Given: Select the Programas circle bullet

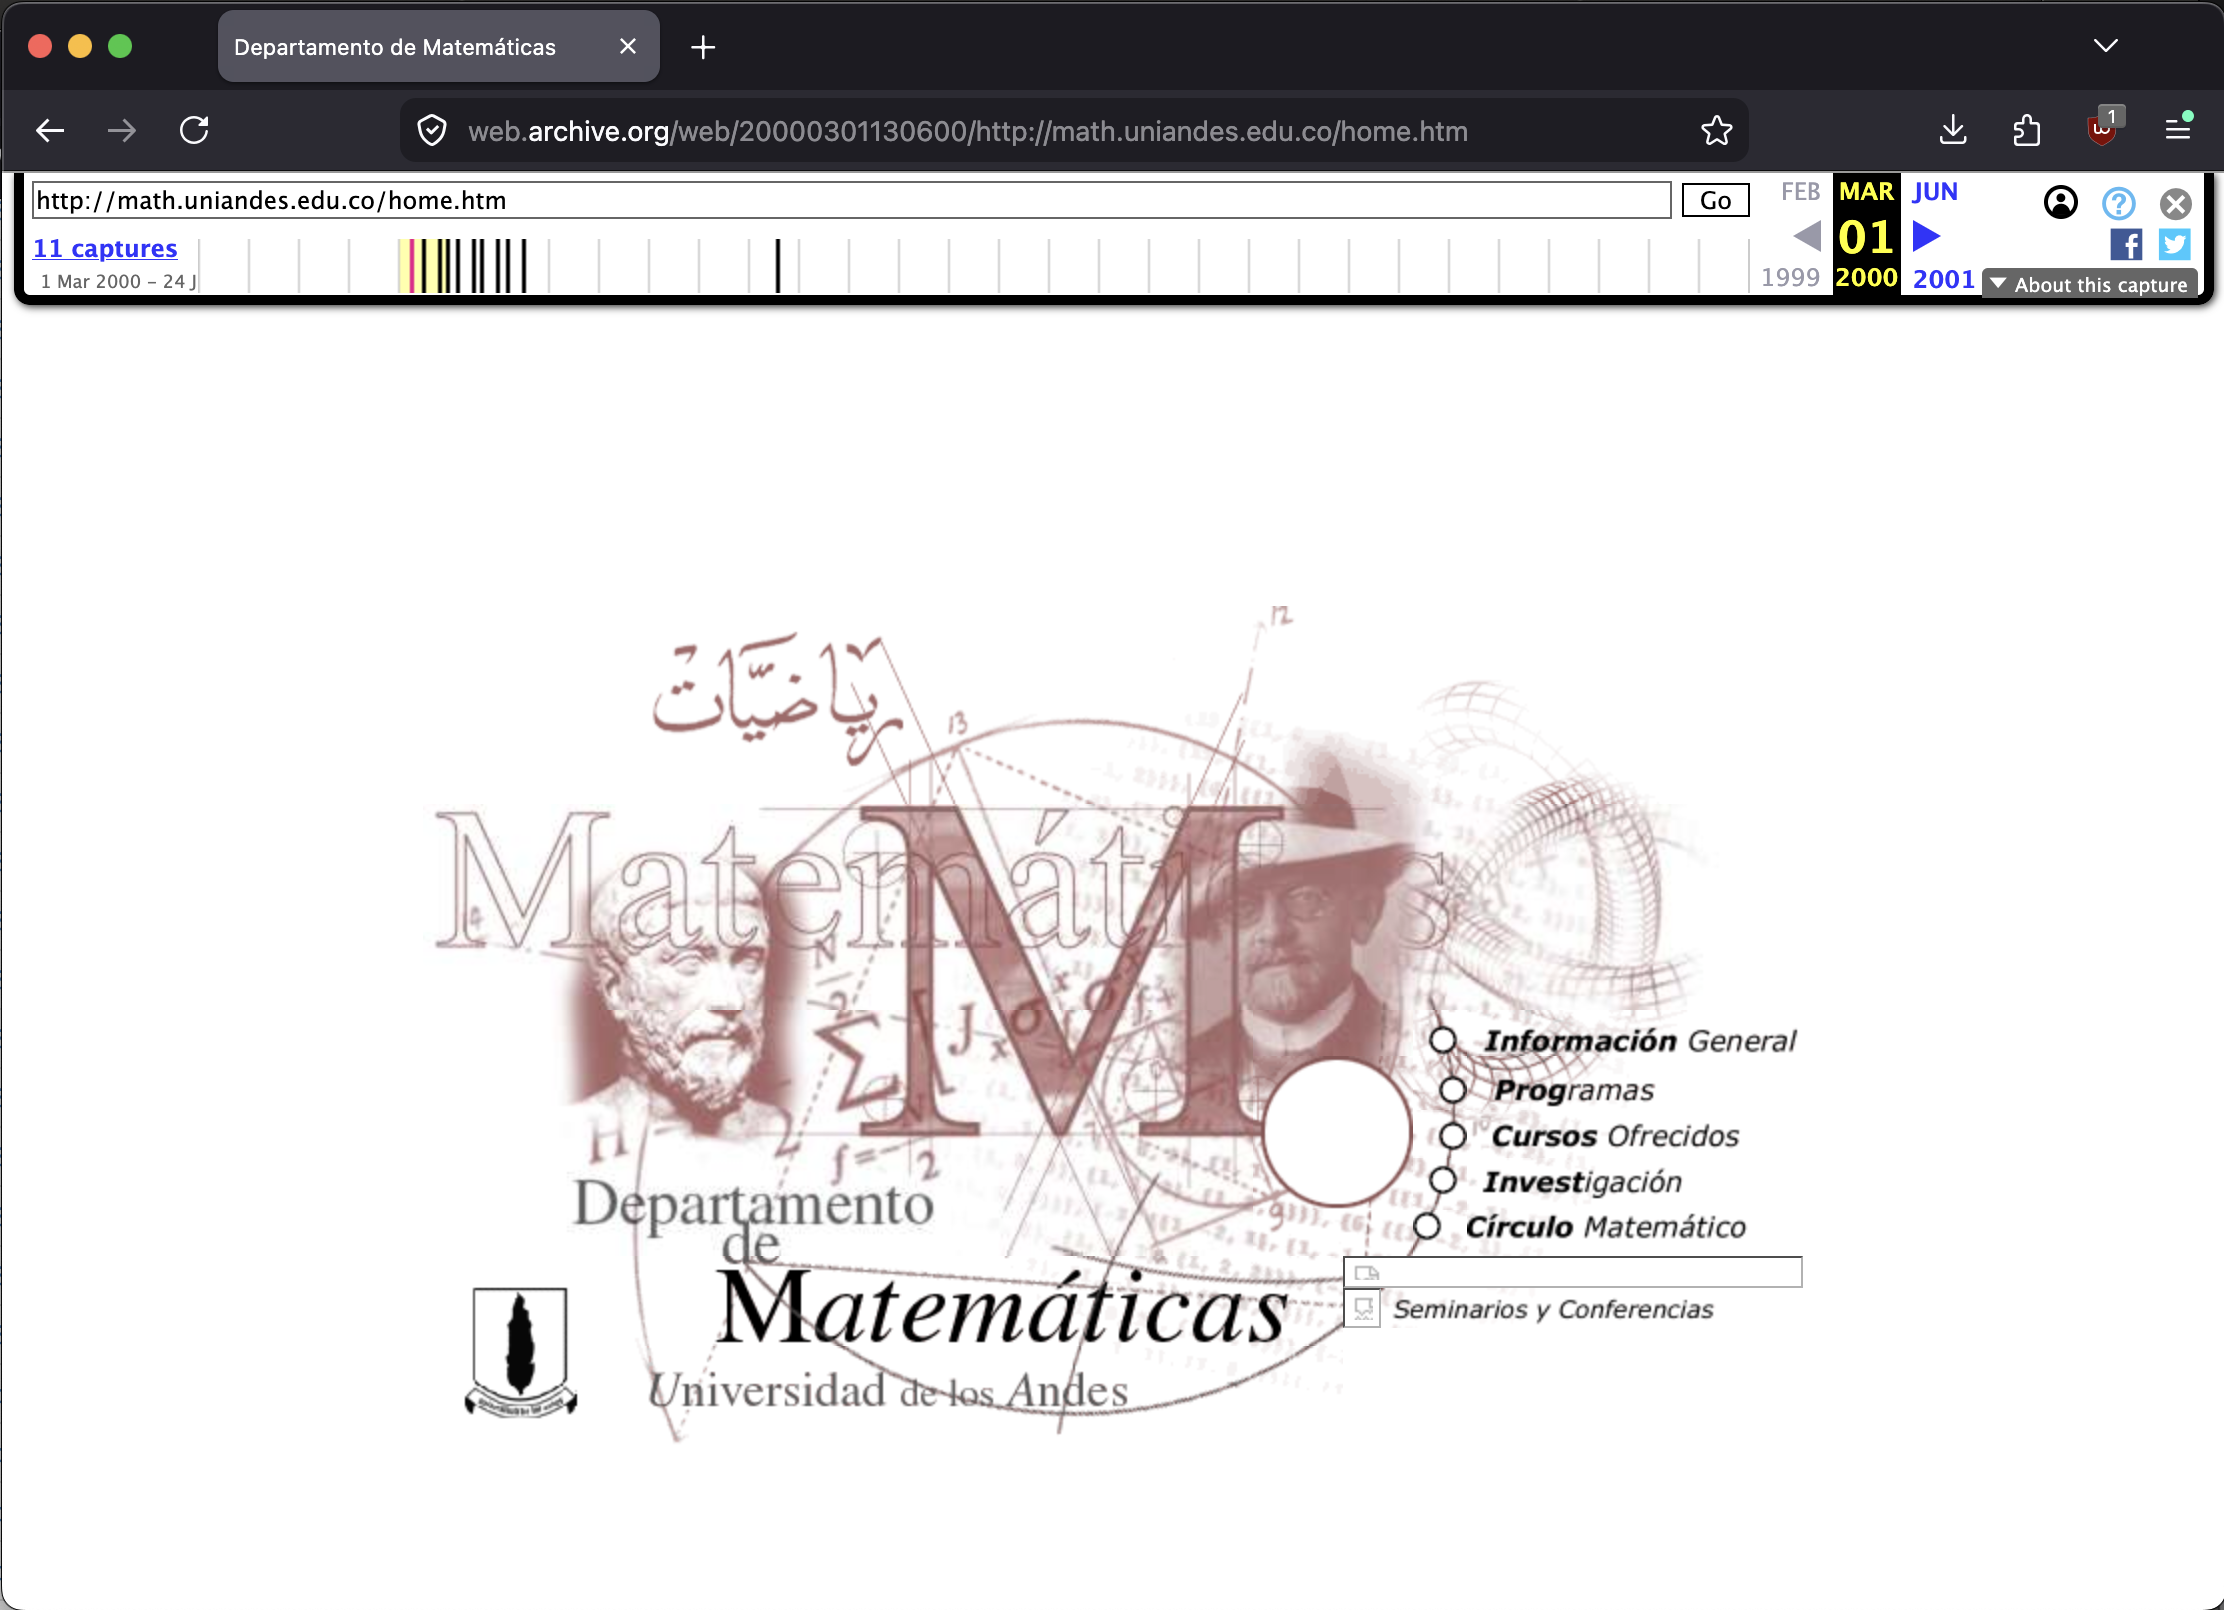Looking at the screenshot, I should tap(1453, 1089).
